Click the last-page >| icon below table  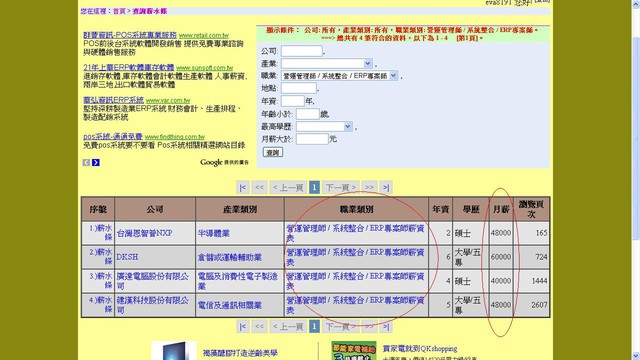click(386, 327)
